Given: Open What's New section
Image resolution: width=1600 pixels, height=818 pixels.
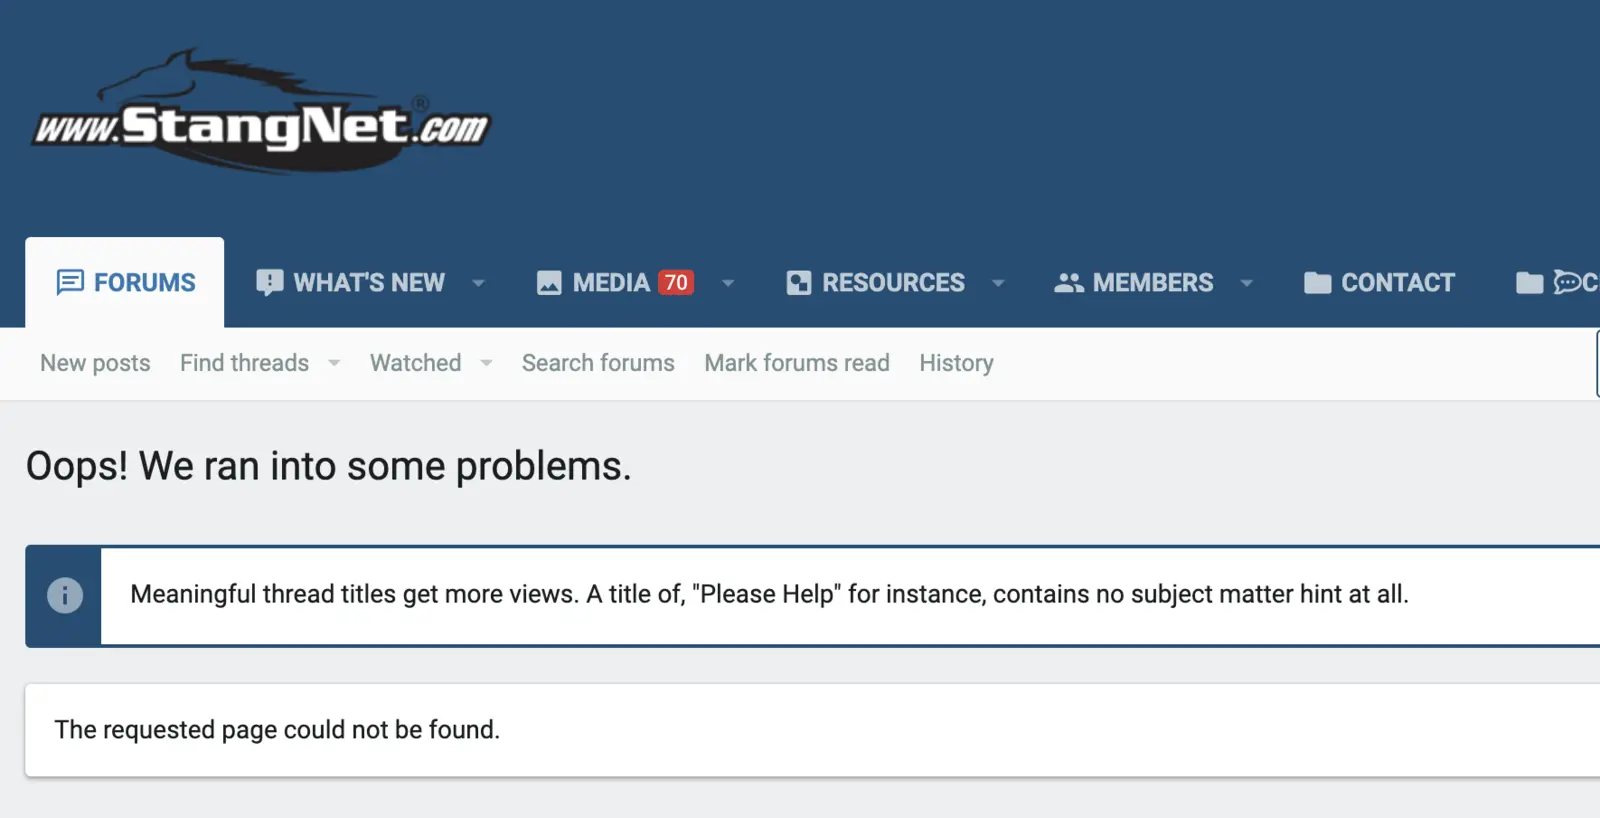Looking at the screenshot, I should point(368,283).
